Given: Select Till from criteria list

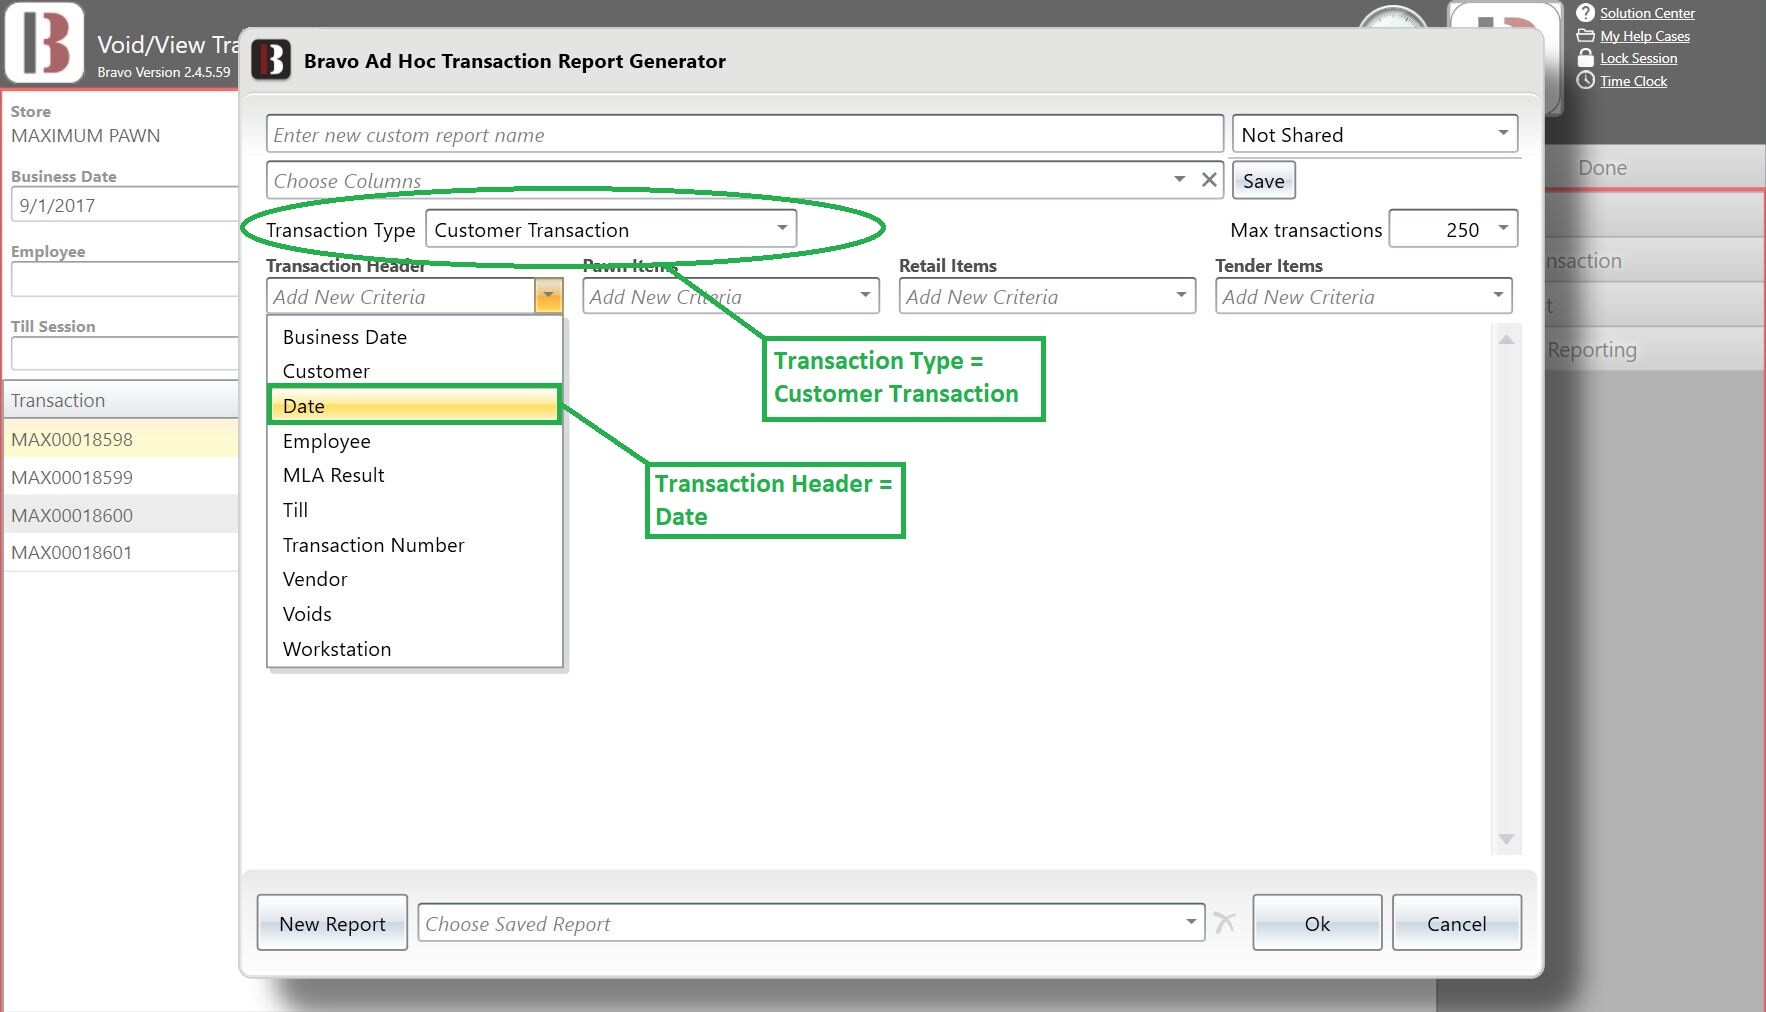Looking at the screenshot, I should 415,510.
